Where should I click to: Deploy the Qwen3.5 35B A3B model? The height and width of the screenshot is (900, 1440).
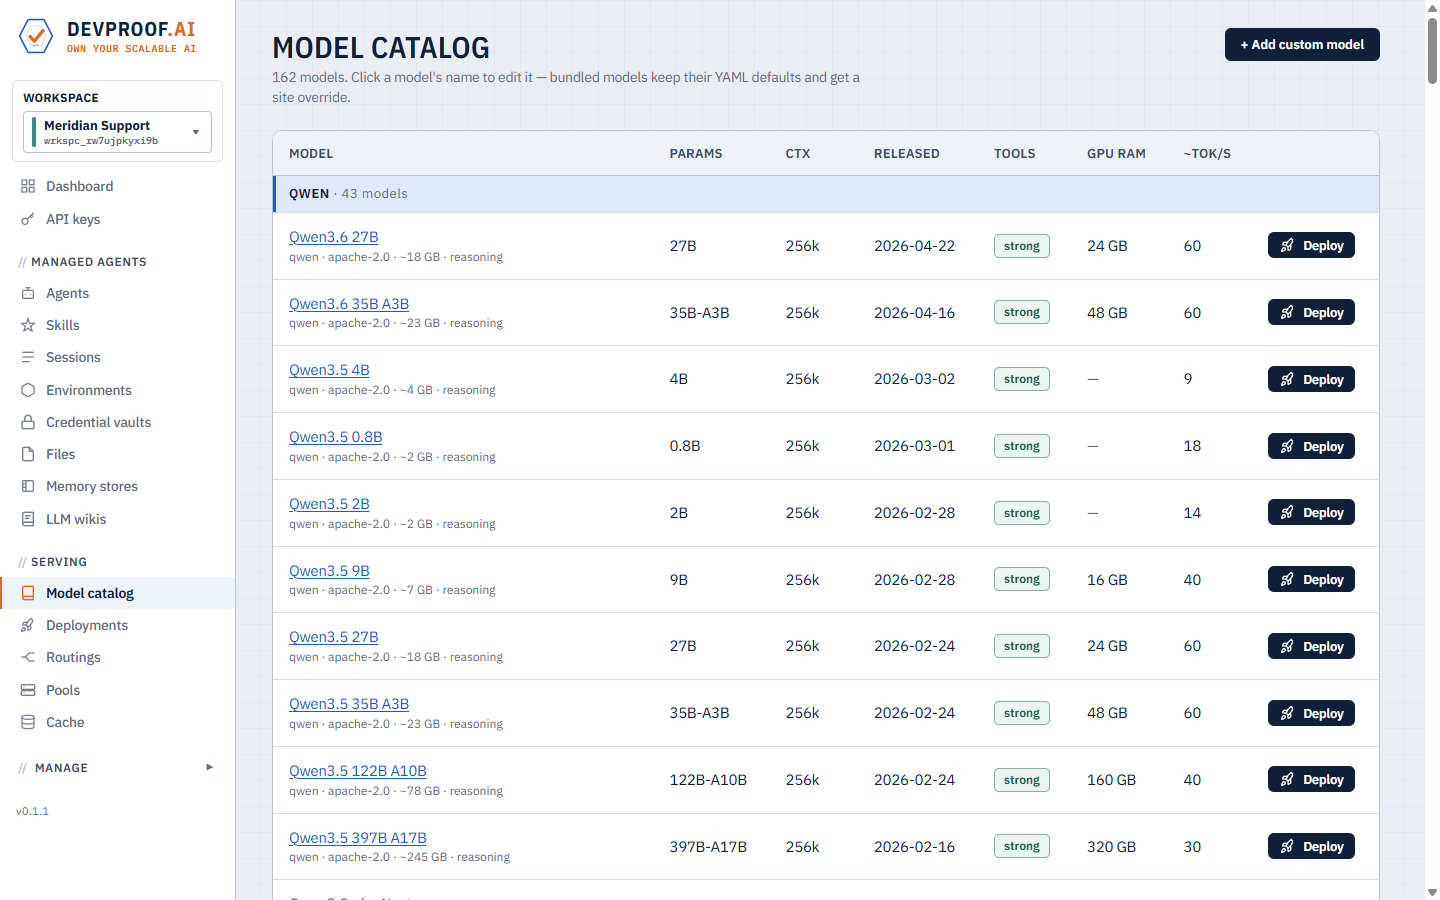coord(1311,713)
